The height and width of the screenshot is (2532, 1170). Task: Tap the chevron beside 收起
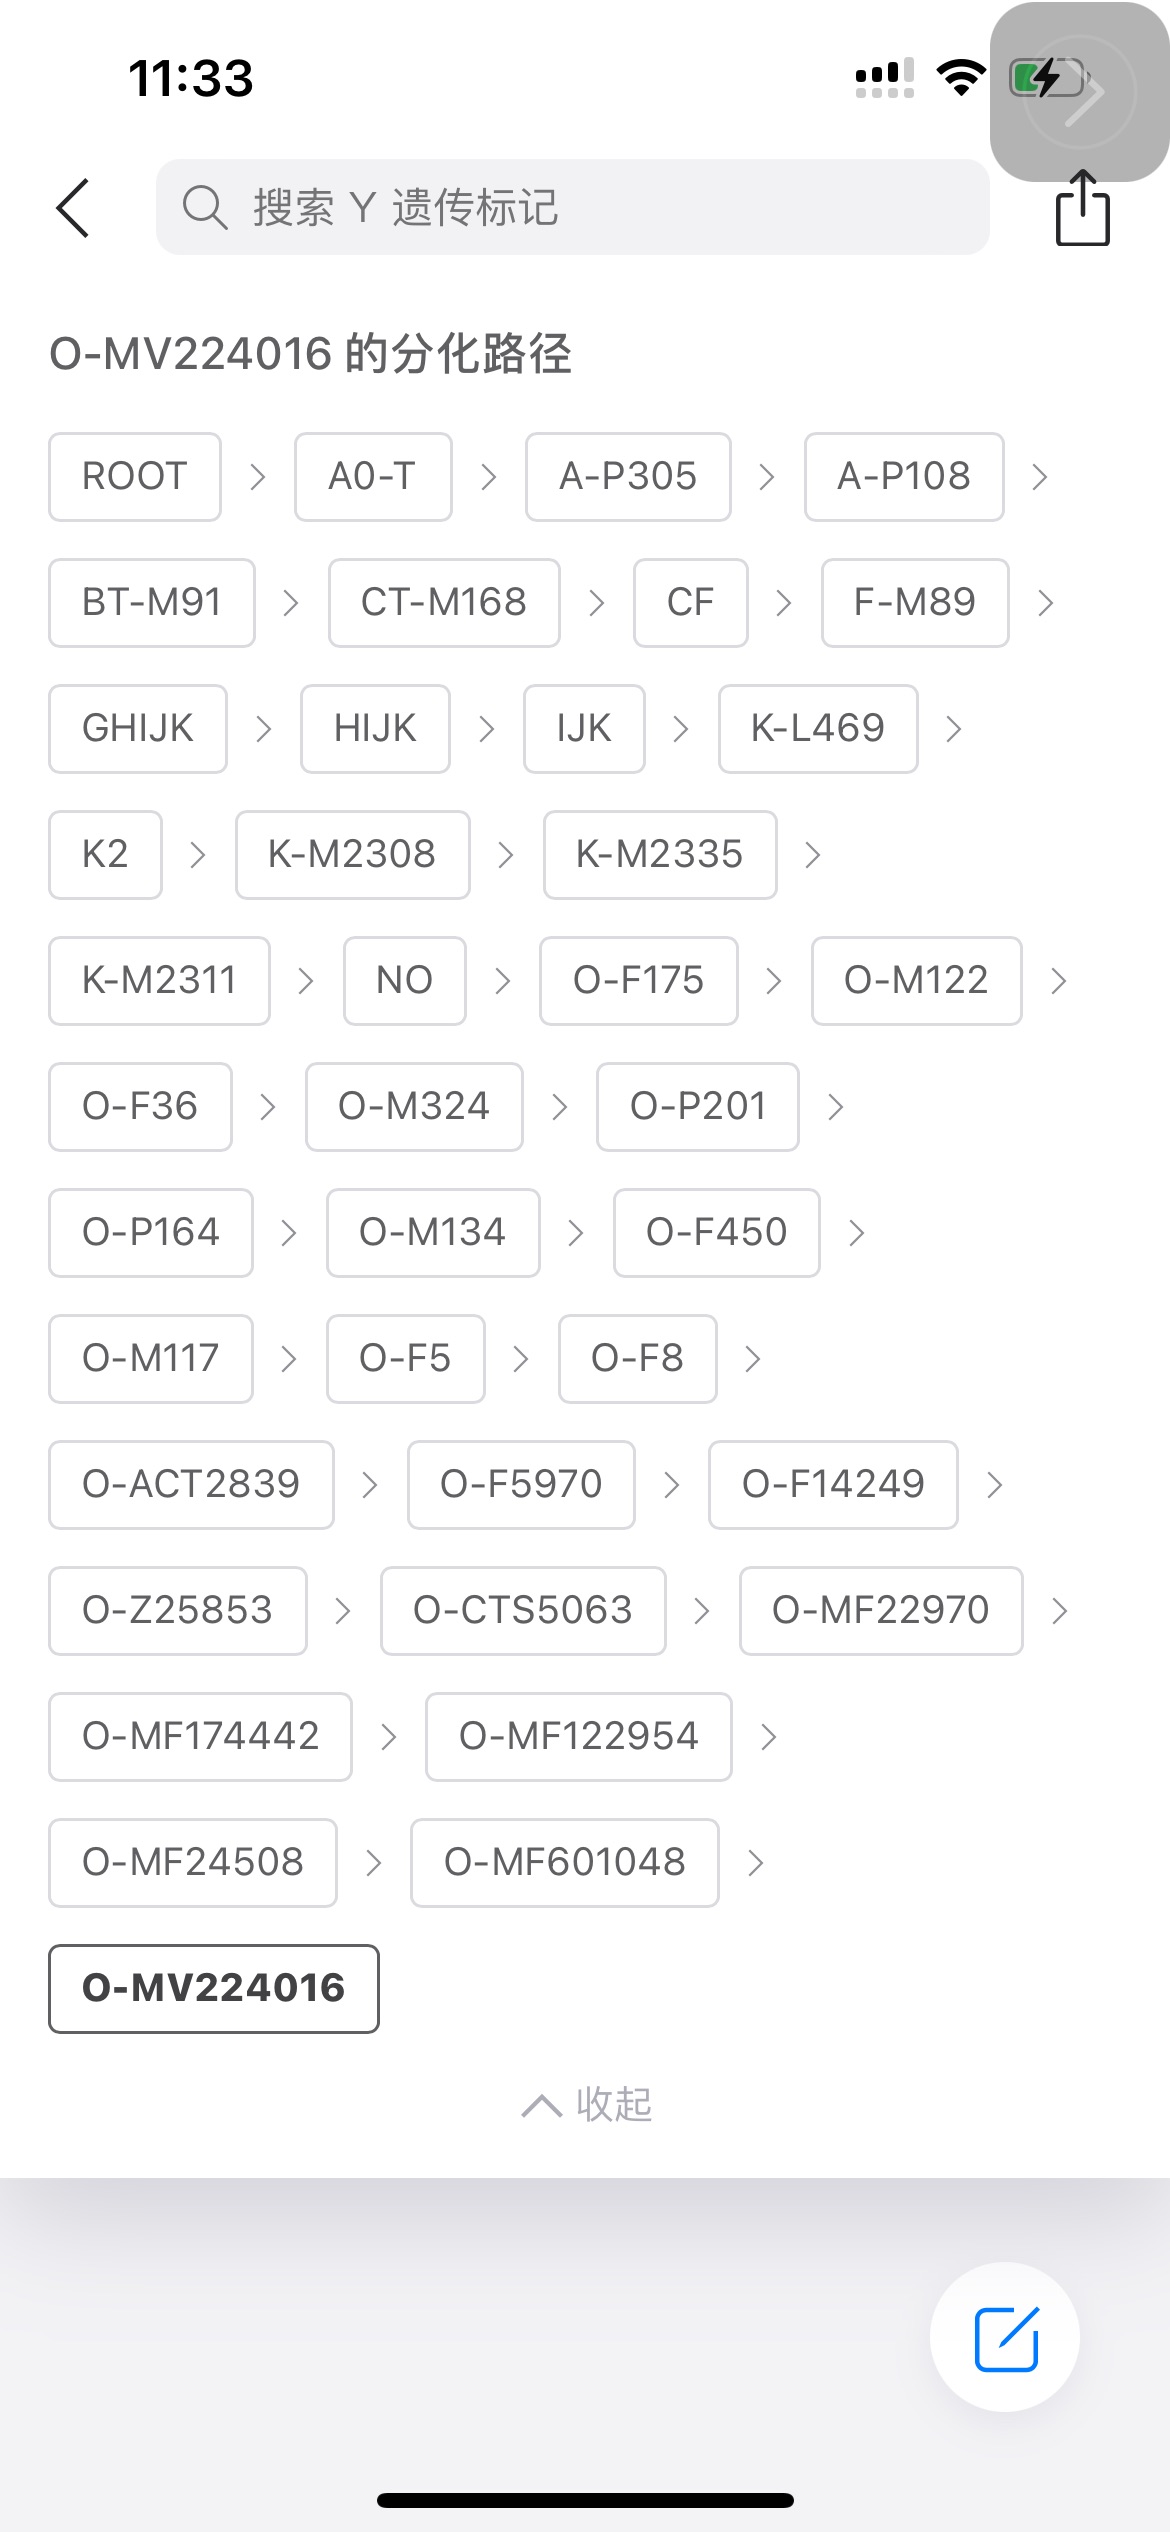(541, 2106)
